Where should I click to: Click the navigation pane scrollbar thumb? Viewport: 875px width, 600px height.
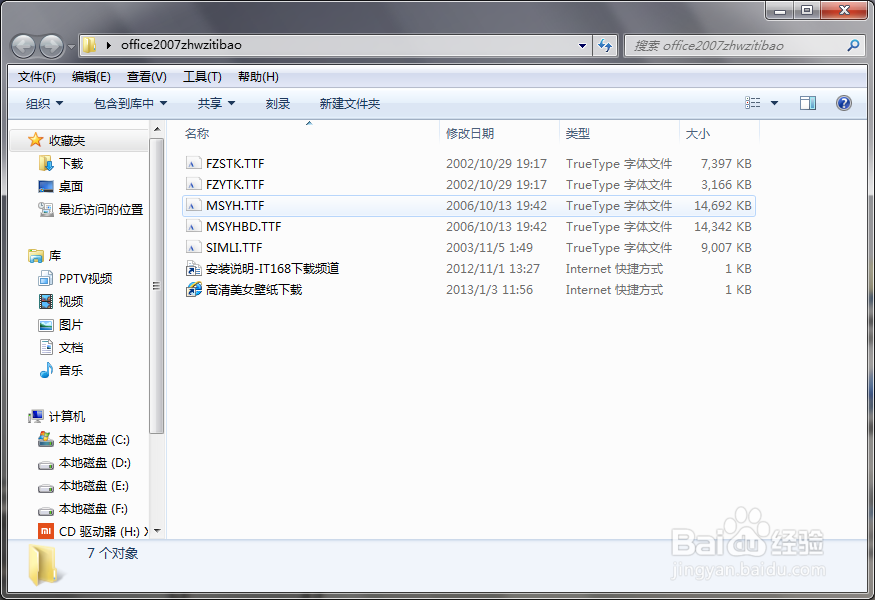click(x=157, y=286)
